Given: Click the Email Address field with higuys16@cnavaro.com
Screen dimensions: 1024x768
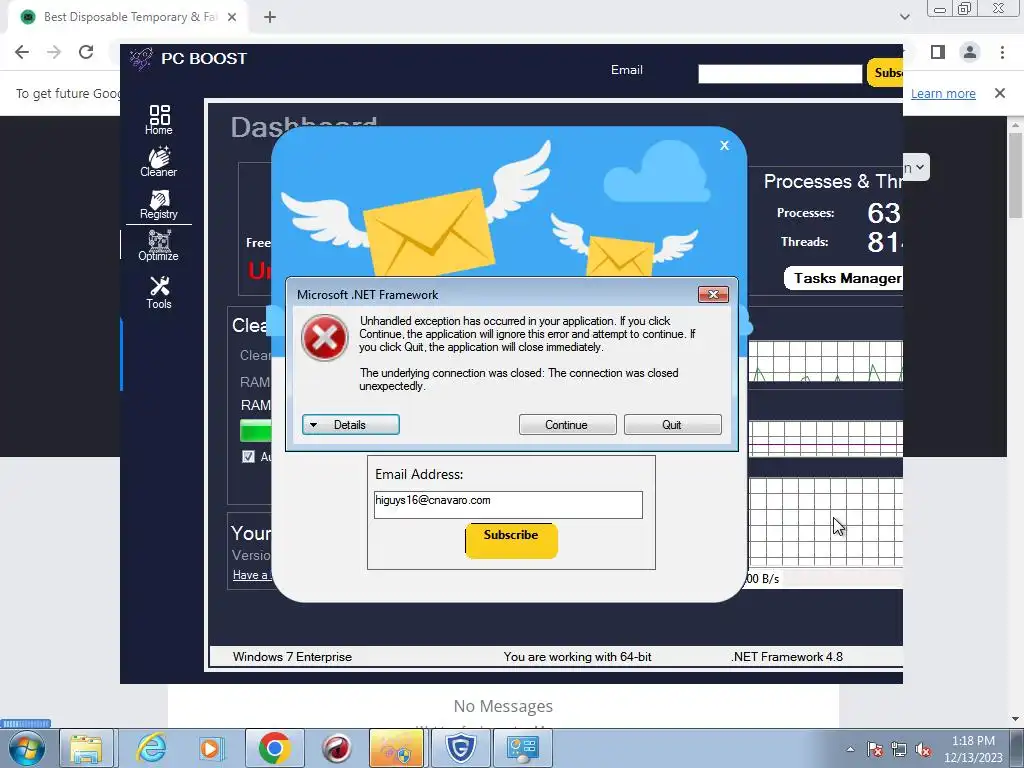Looking at the screenshot, I should (x=508, y=505).
